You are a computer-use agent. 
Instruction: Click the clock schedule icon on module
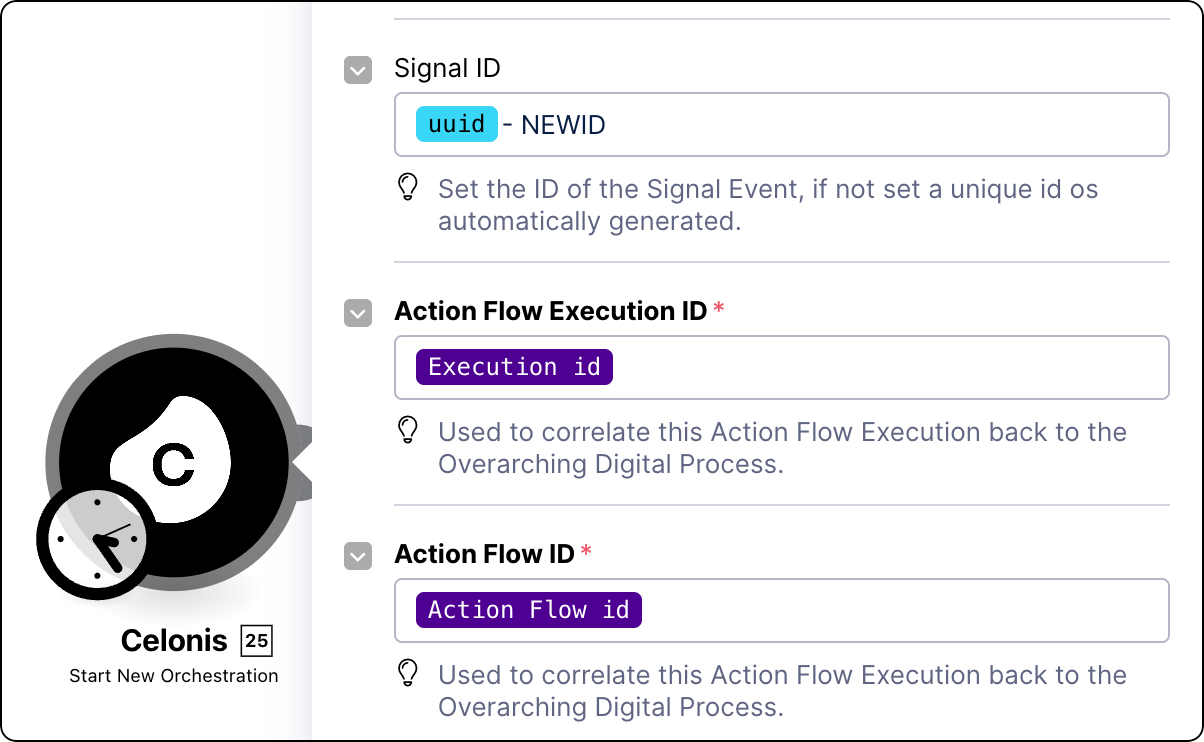(96, 539)
